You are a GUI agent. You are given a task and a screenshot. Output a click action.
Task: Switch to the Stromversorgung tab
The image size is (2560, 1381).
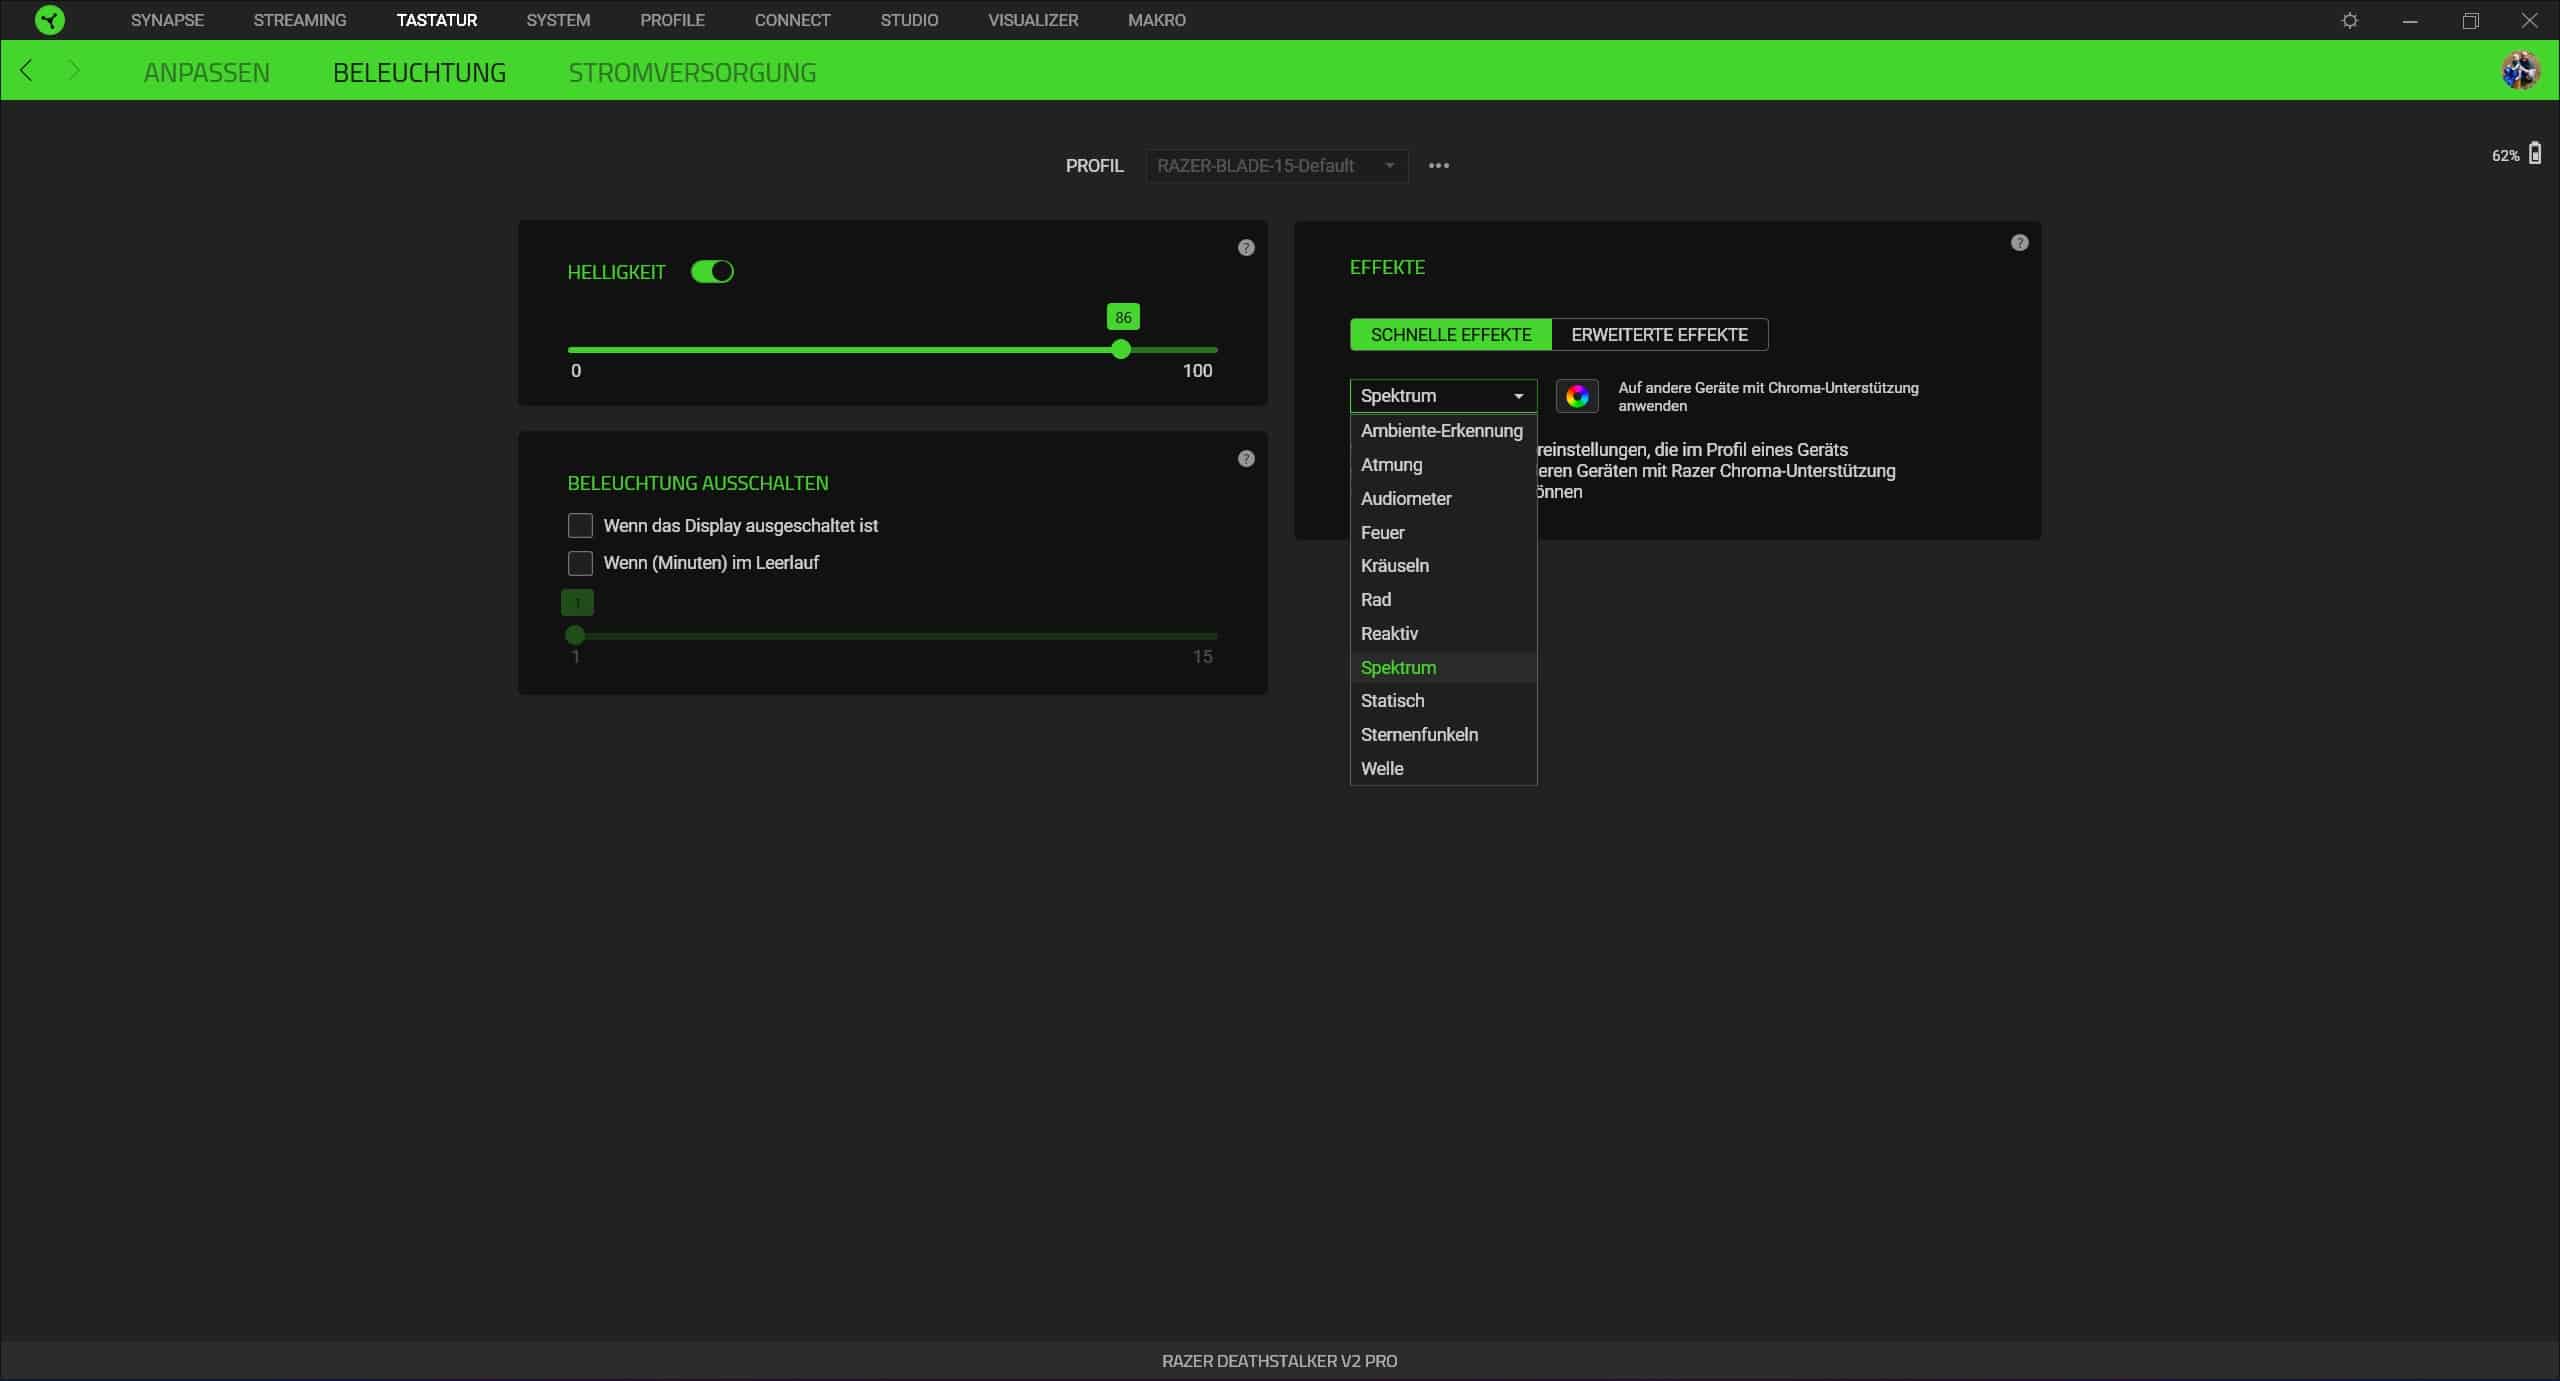(x=692, y=73)
